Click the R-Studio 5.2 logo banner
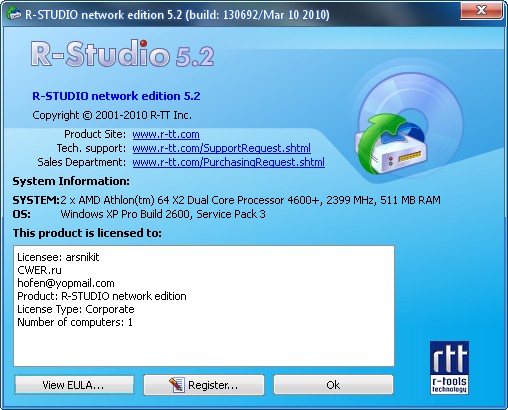 pyautogui.click(x=122, y=53)
